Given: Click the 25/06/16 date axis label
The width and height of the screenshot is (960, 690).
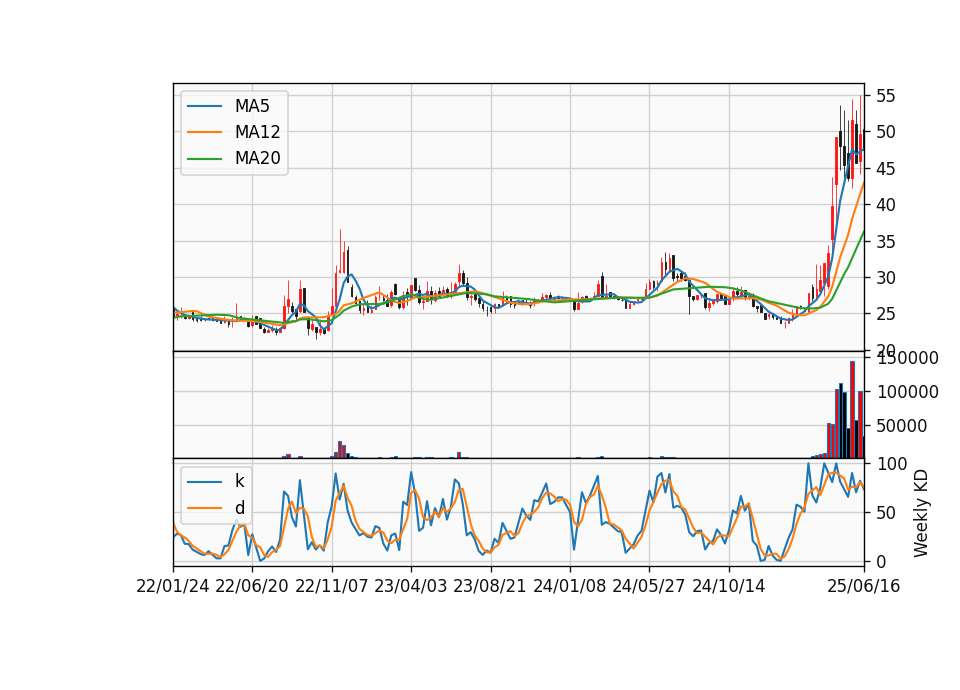Looking at the screenshot, I should click(x=864, y=586).
